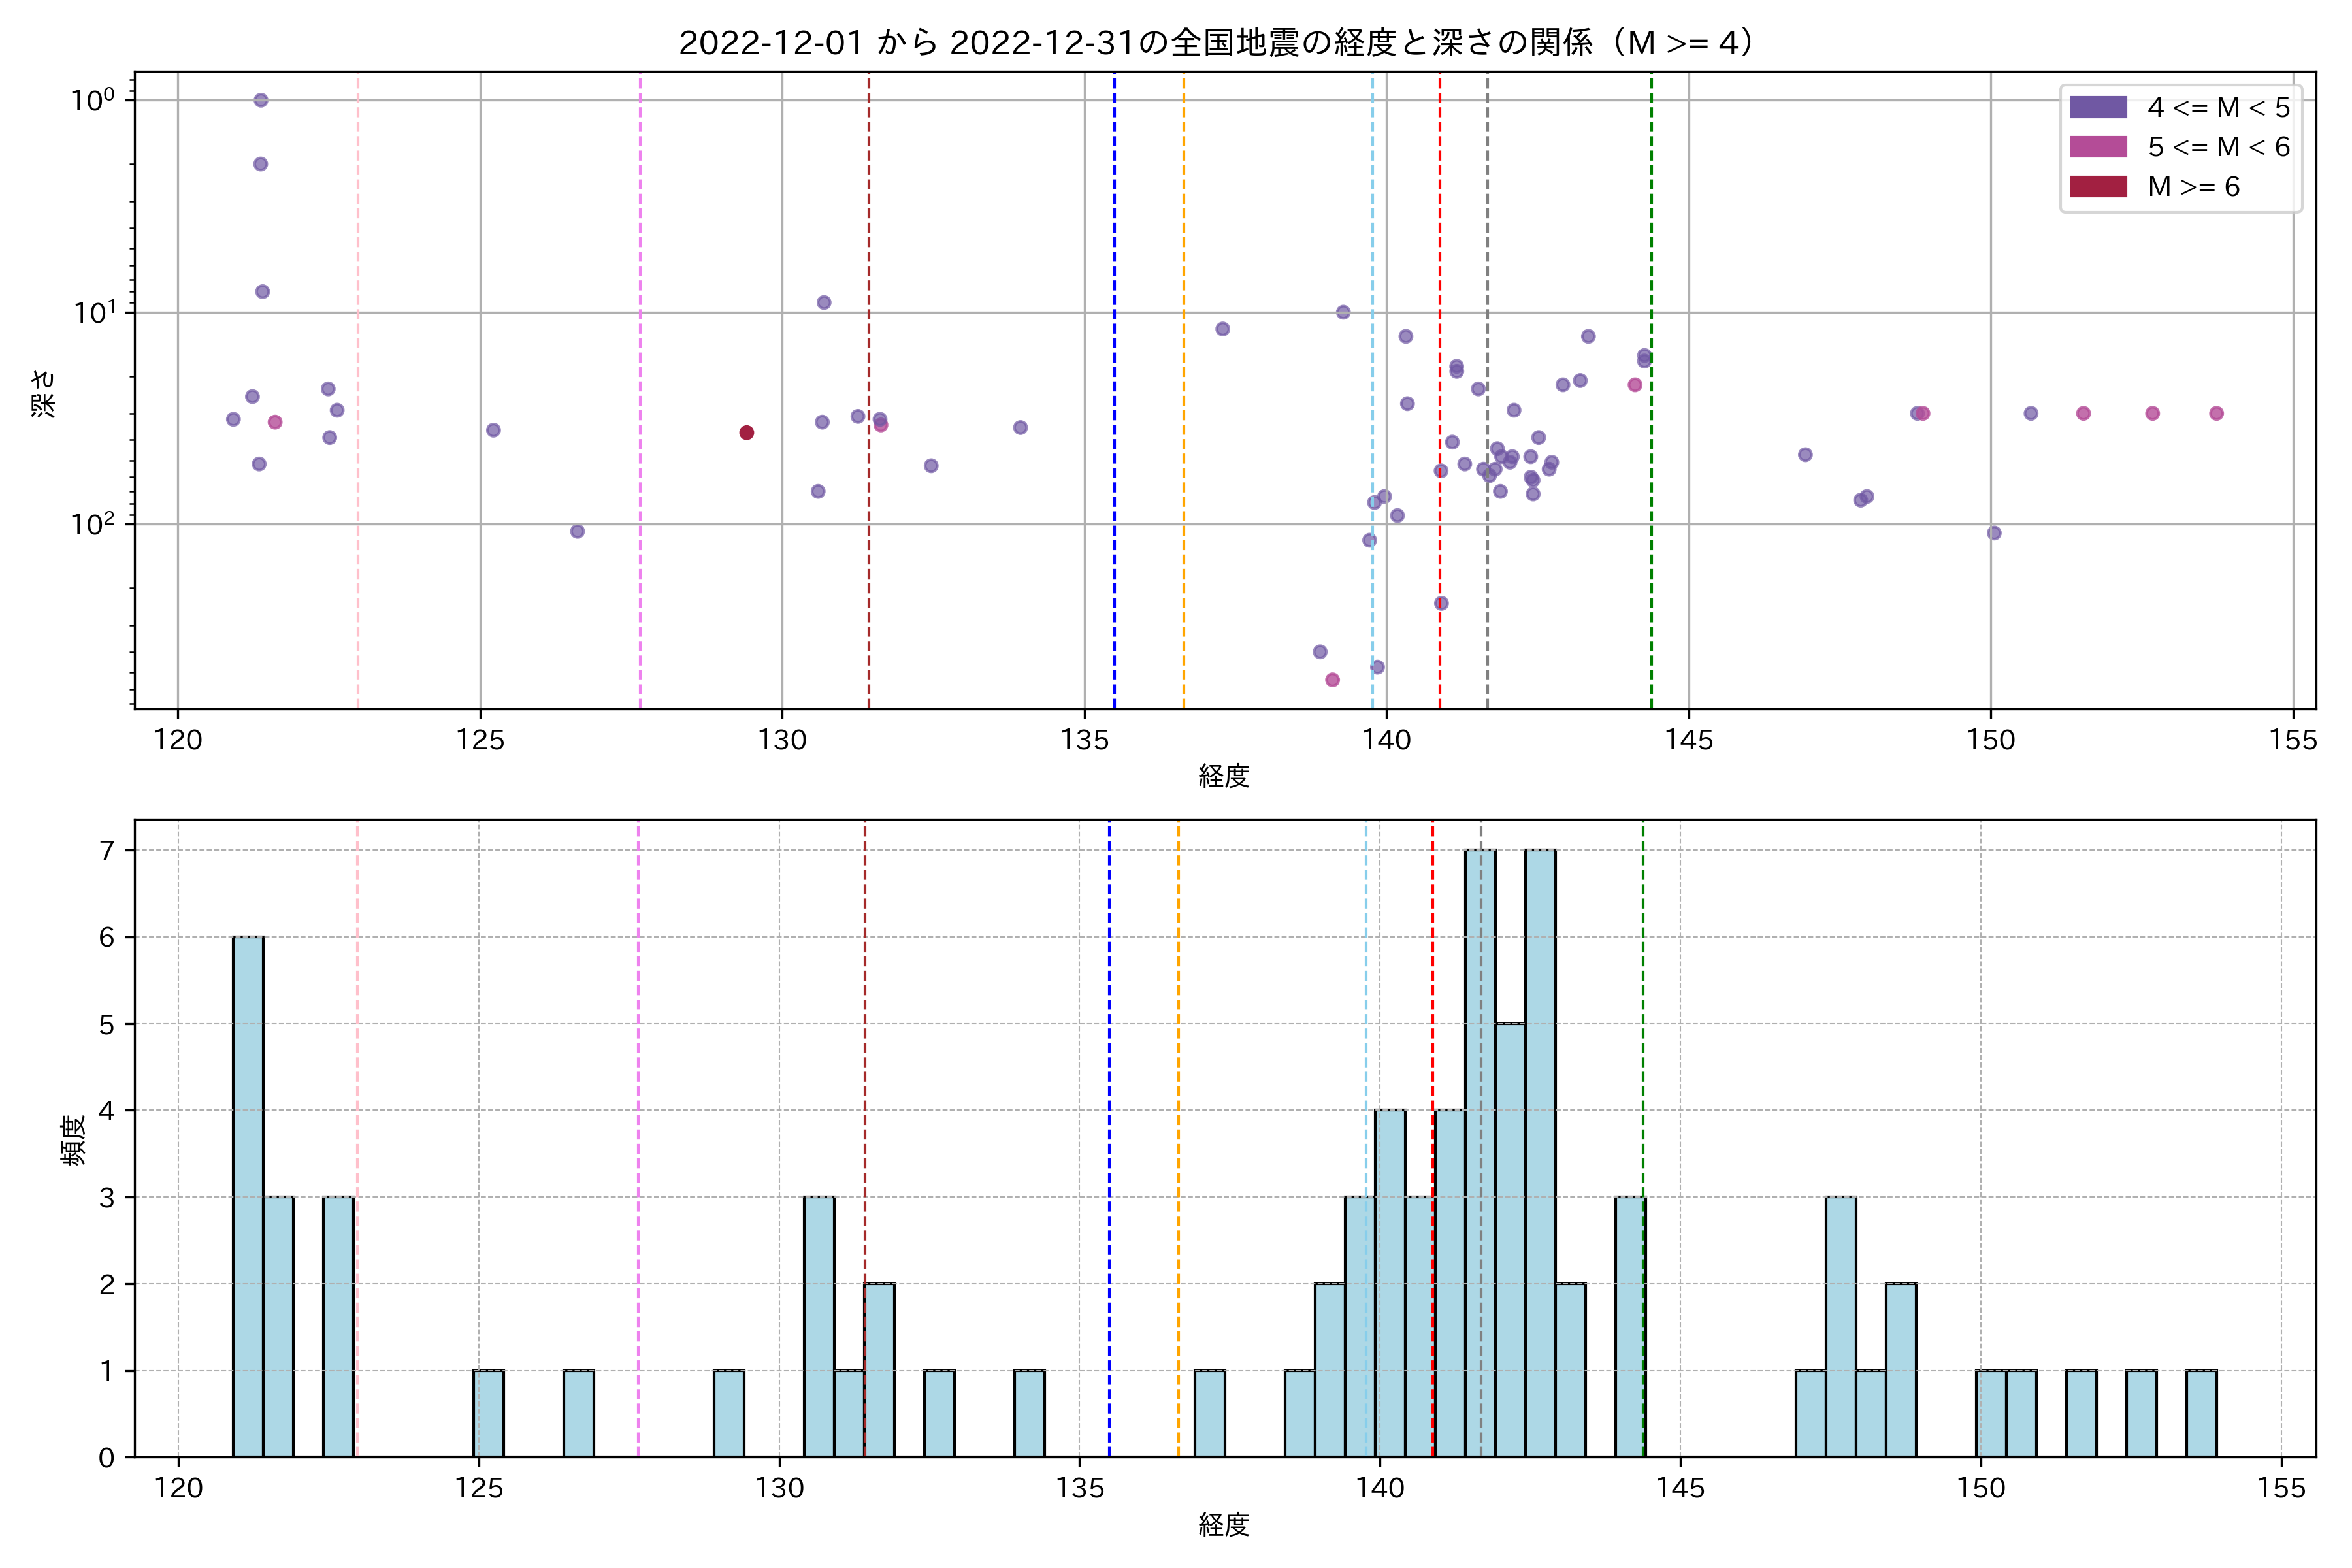Click the 経度 label under the scatter plot
This screenshot has height=1568, width=2352.
pyautogui.click(x=1224, y=776)
